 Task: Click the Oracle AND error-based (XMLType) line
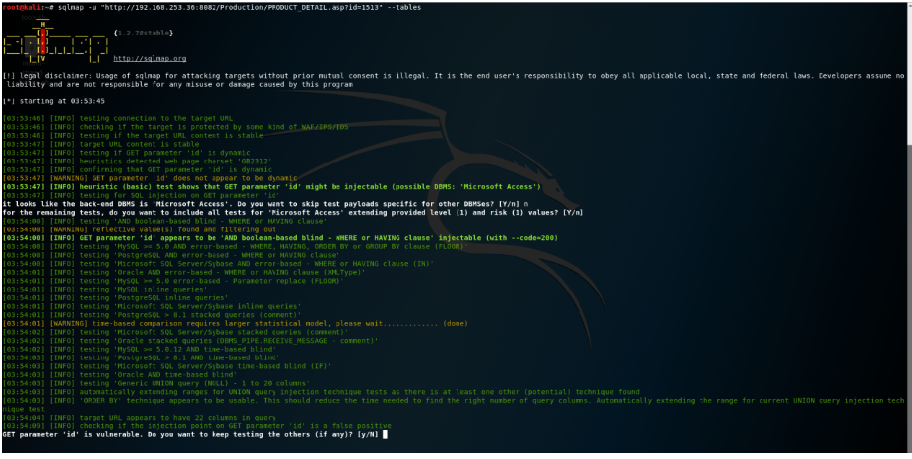click(184, 272)
